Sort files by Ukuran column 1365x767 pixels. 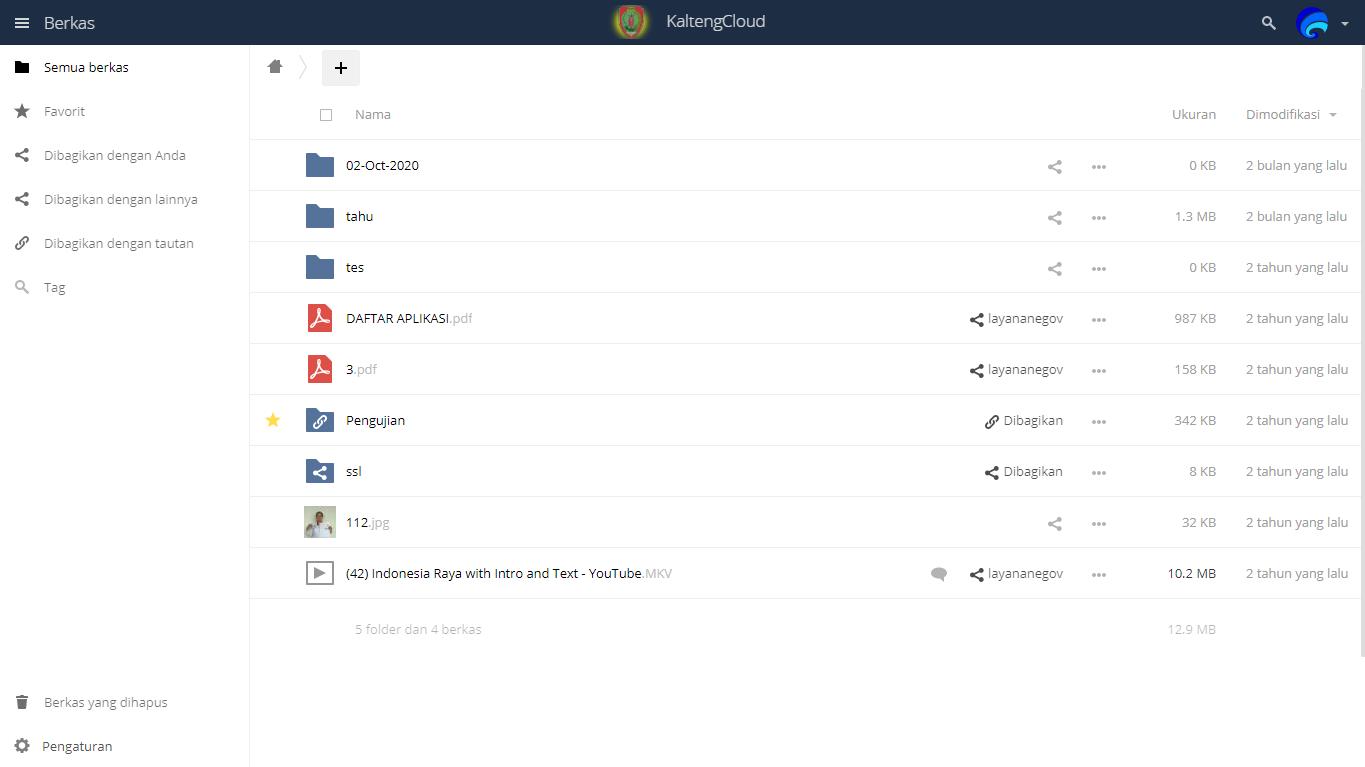tap(1193, 115)
